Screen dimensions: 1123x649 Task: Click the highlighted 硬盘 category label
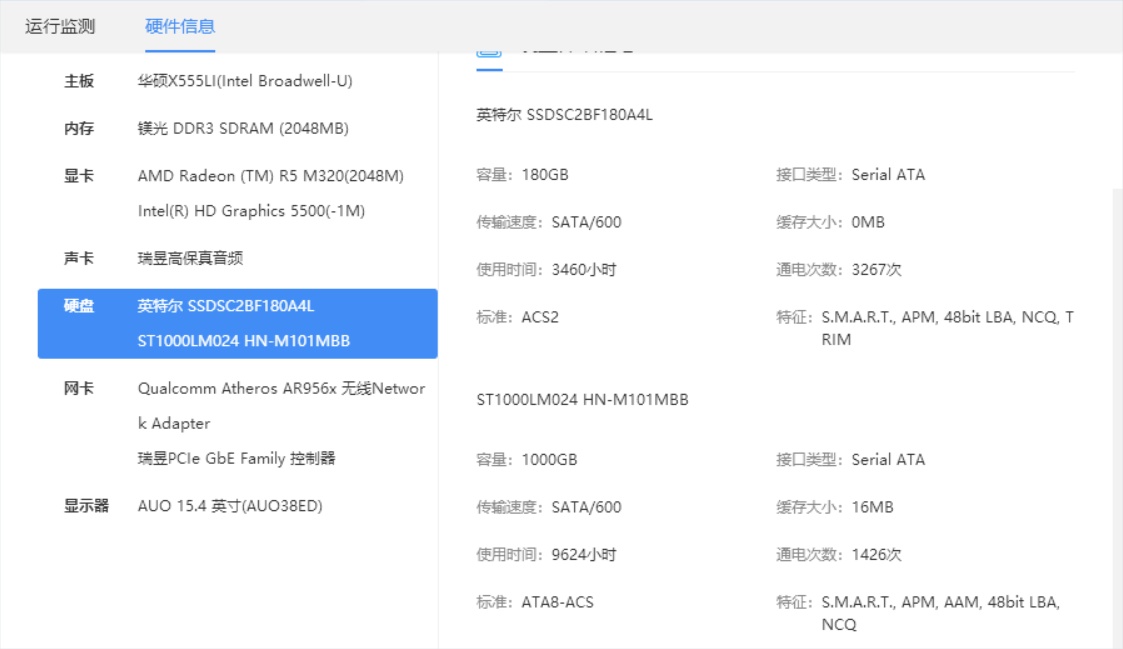[79, 306]
